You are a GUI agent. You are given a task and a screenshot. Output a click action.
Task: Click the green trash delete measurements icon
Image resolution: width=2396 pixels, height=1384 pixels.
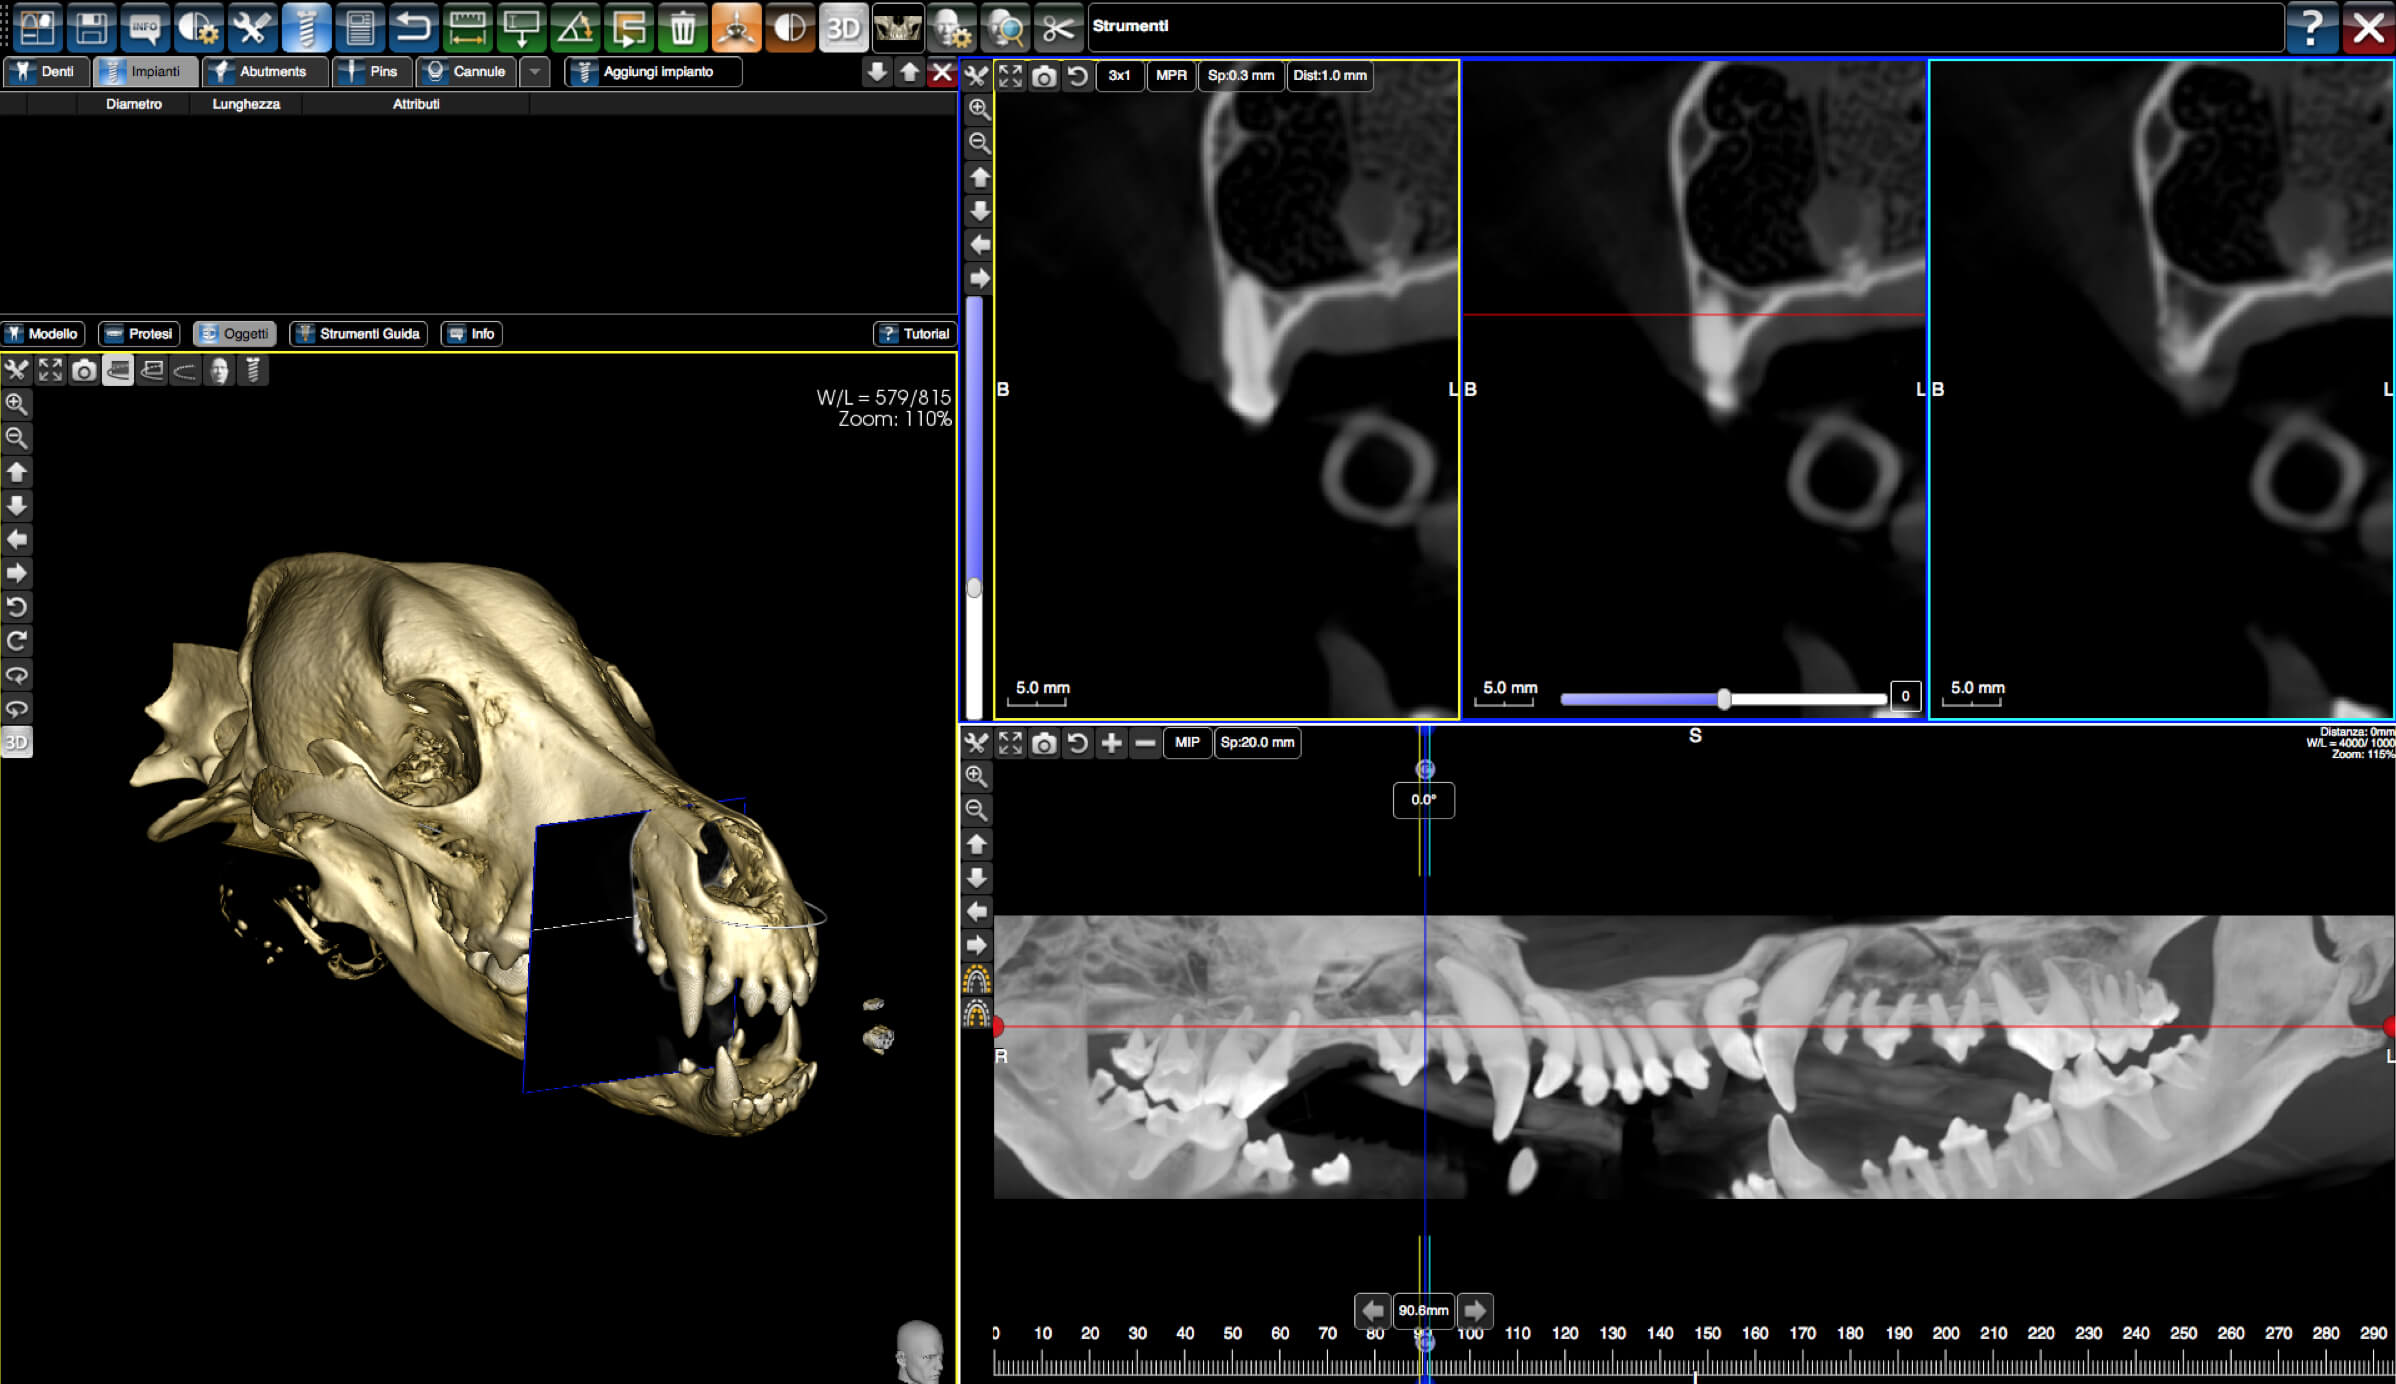683,27
